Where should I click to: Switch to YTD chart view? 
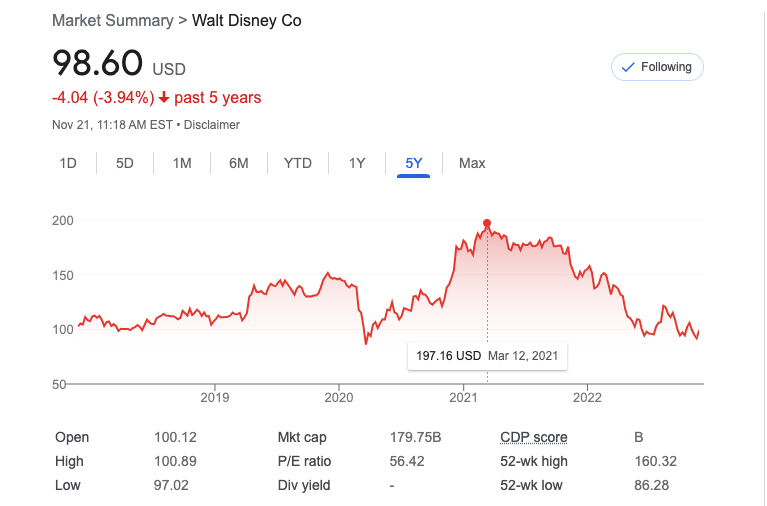tap(298, 163)
